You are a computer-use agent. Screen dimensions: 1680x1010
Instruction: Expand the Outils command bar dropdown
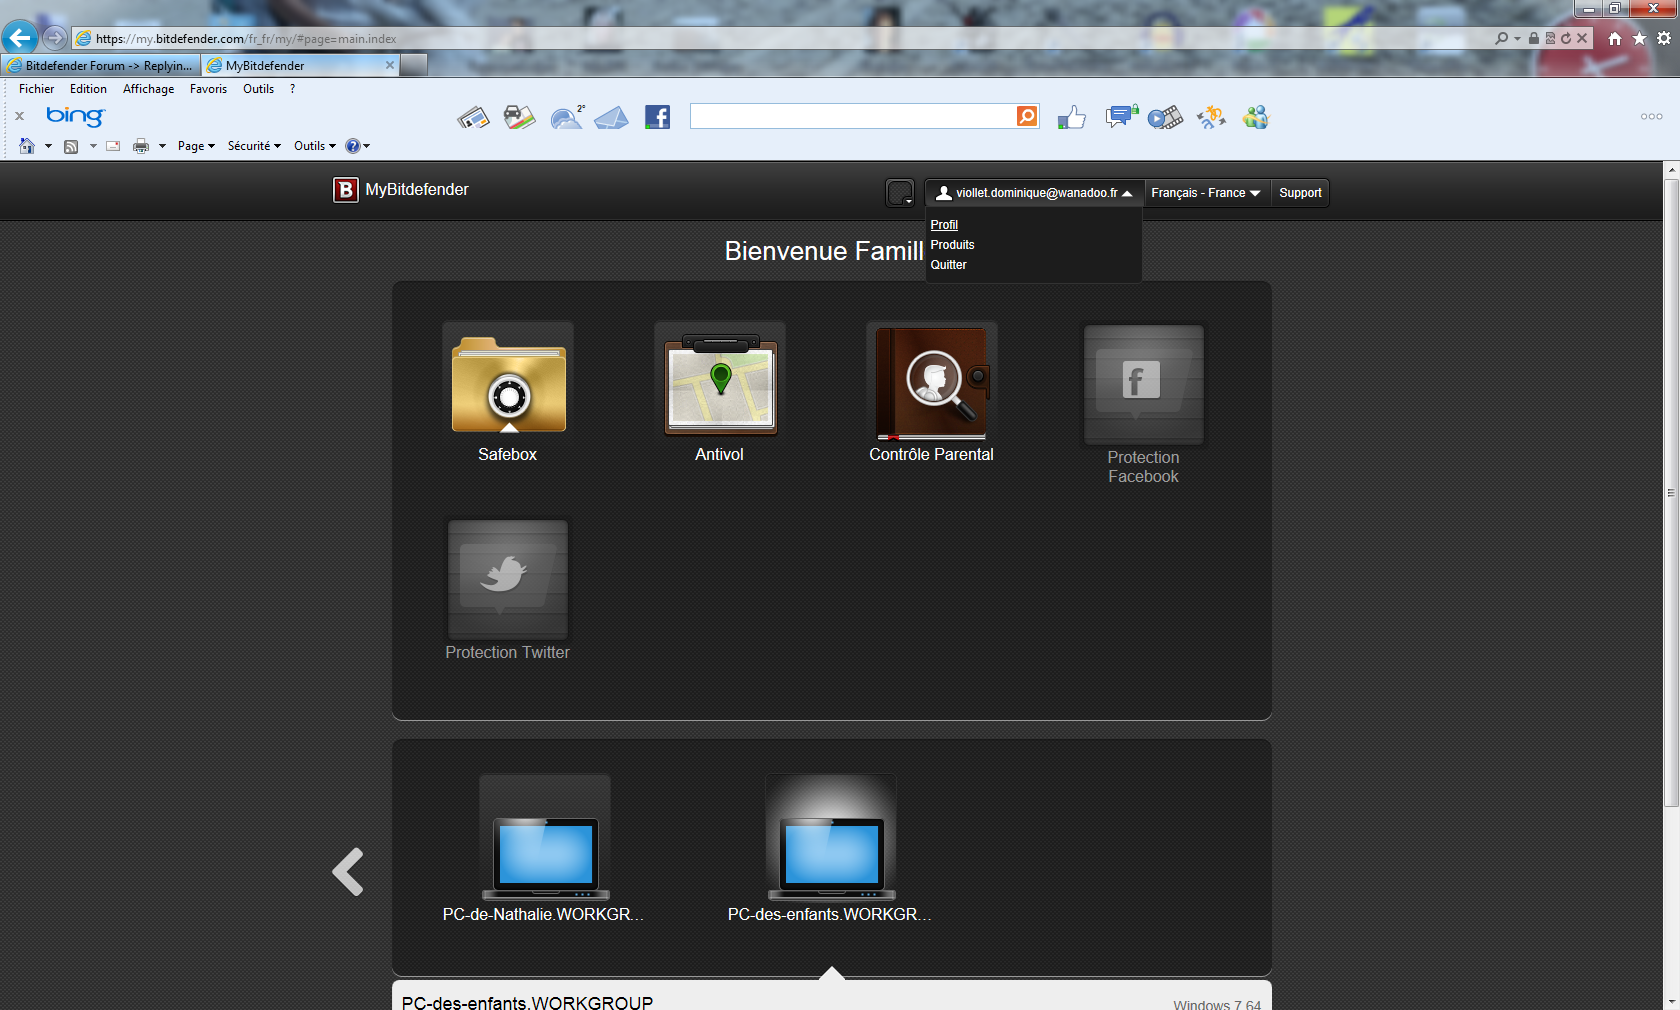point(315,146)
